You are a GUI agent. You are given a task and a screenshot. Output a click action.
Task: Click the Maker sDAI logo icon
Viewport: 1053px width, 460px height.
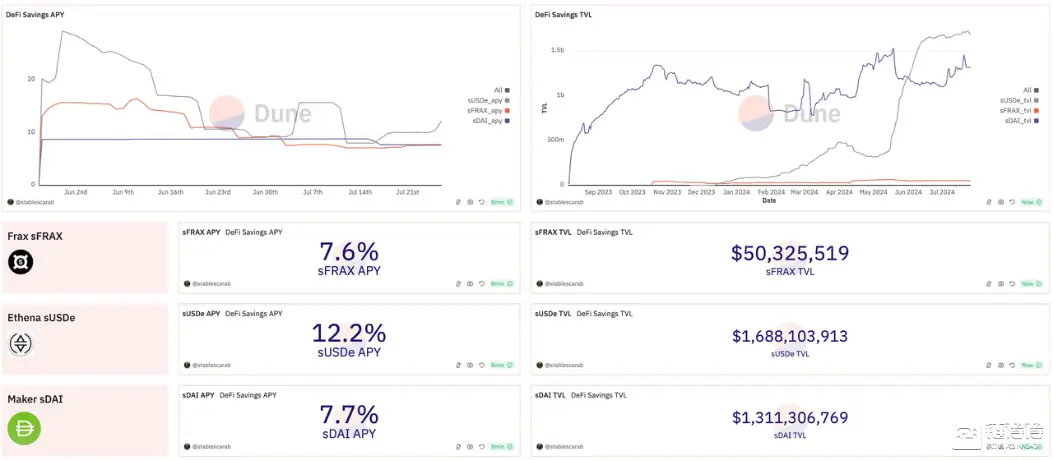tap(22, 427)
